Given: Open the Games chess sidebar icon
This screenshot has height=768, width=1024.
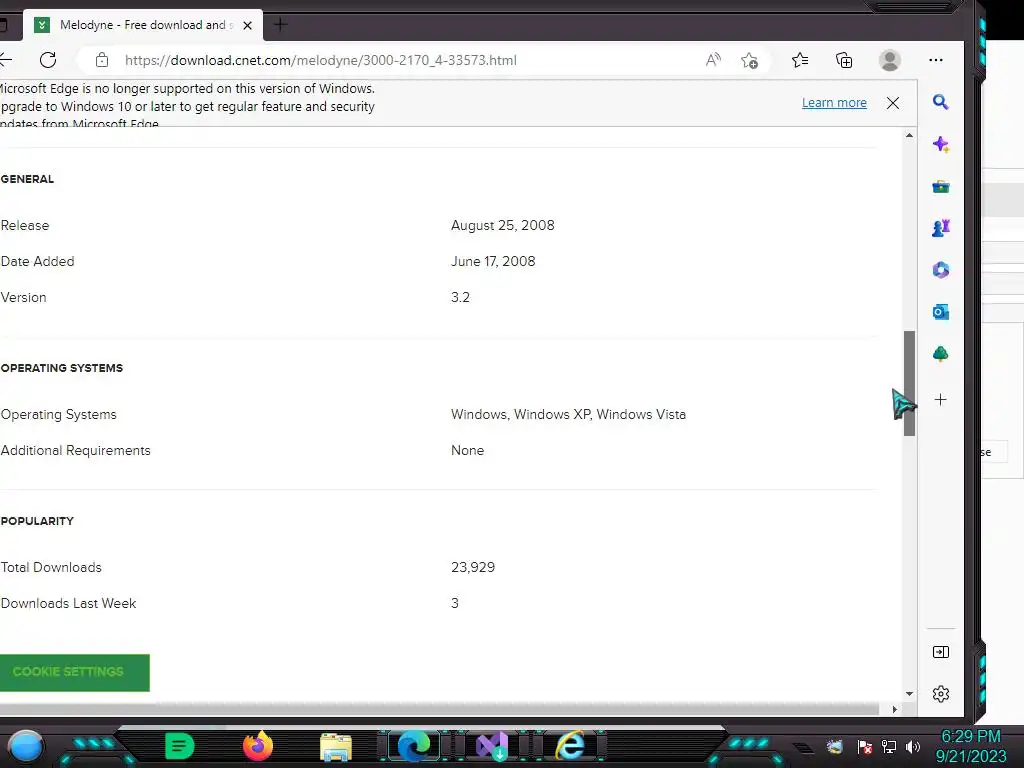Looking at the screenshot, I should click(x=940, y=228).
